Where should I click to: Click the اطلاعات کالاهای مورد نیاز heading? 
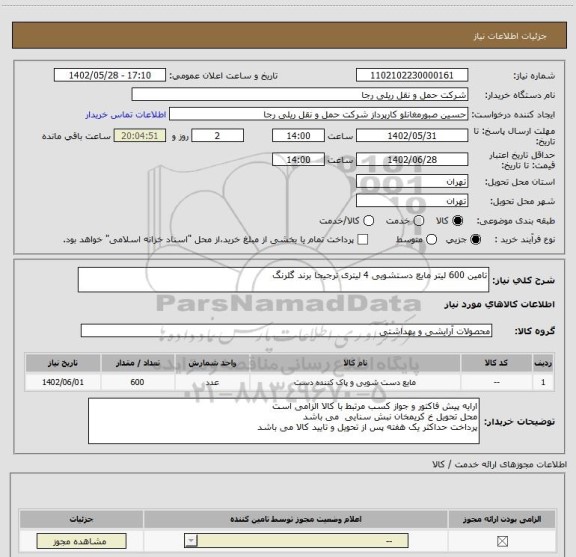[500, 305]
